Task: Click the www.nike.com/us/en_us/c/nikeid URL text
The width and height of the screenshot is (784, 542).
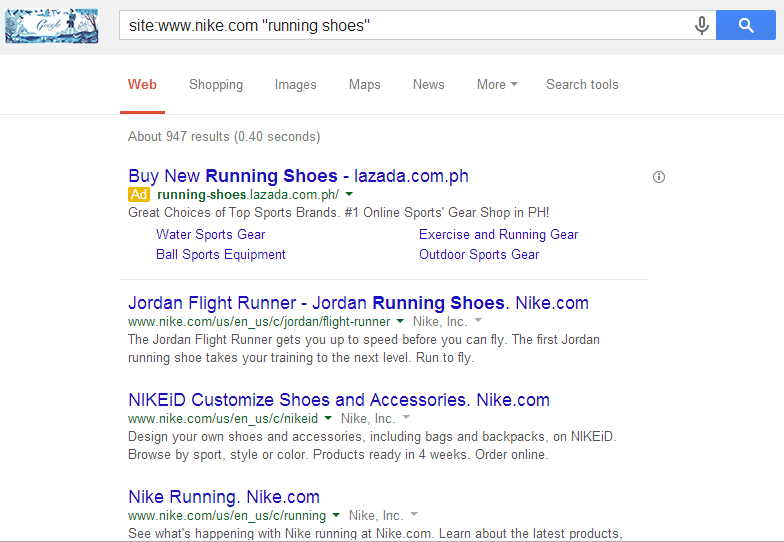Action: coord(223,418)
